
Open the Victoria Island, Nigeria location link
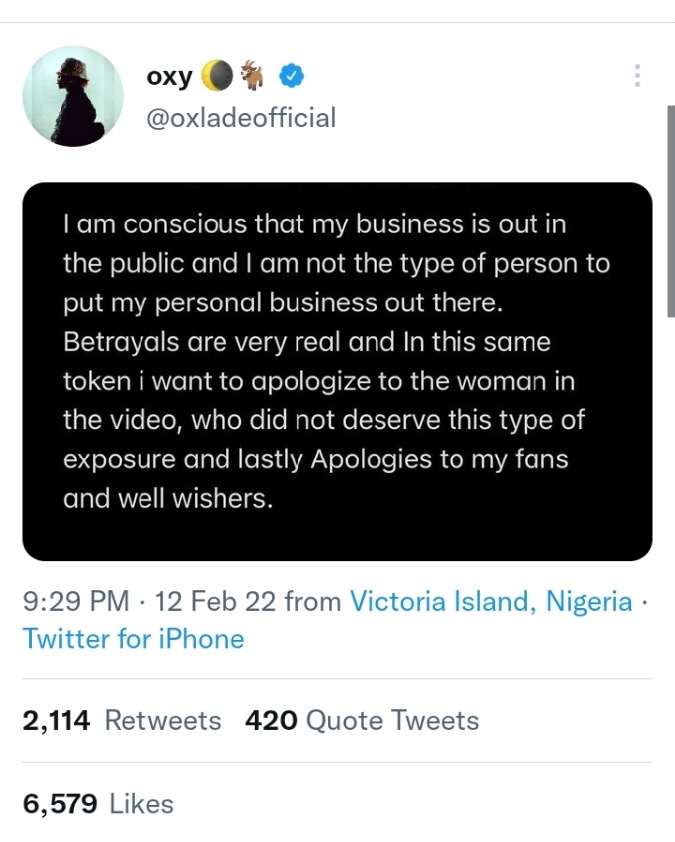[x=490, y=602]
